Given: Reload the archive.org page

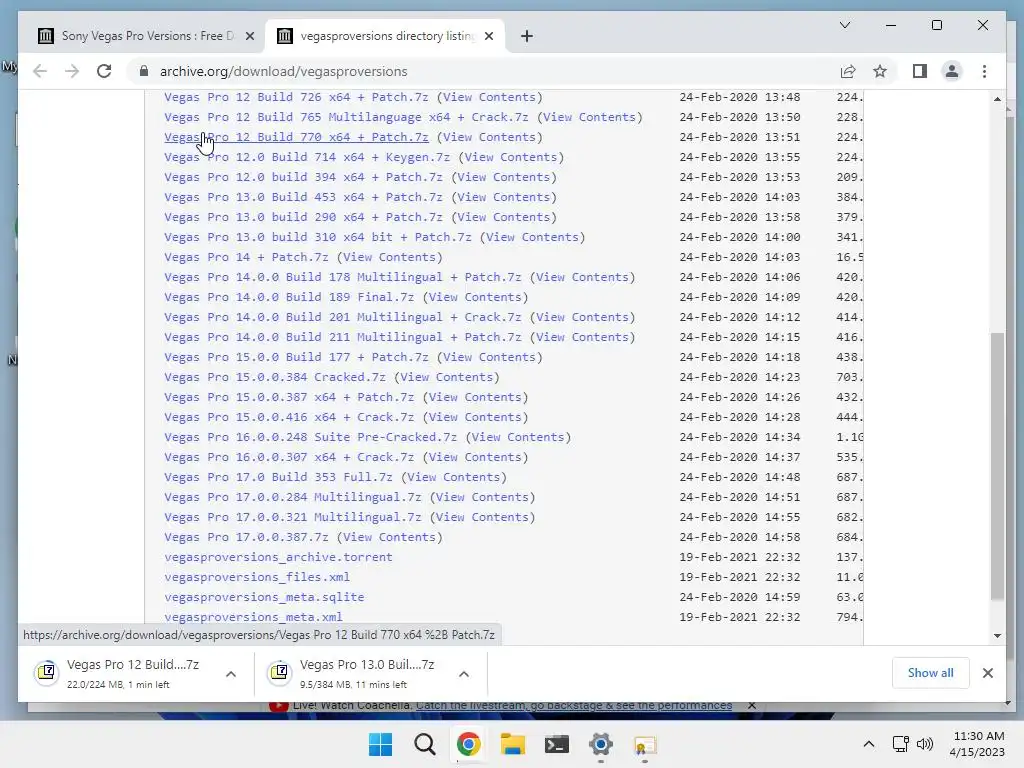Looking at the screenshot, I should [104, 71].
